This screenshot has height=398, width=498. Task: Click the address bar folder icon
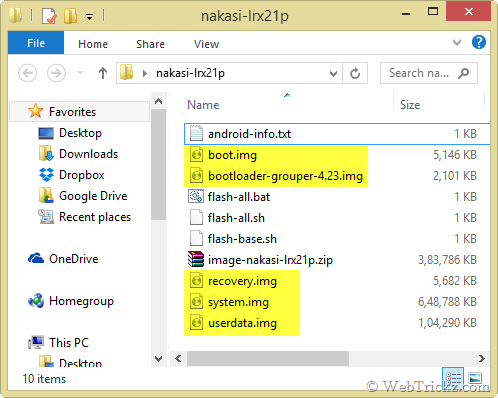click(x=127, y=73)
